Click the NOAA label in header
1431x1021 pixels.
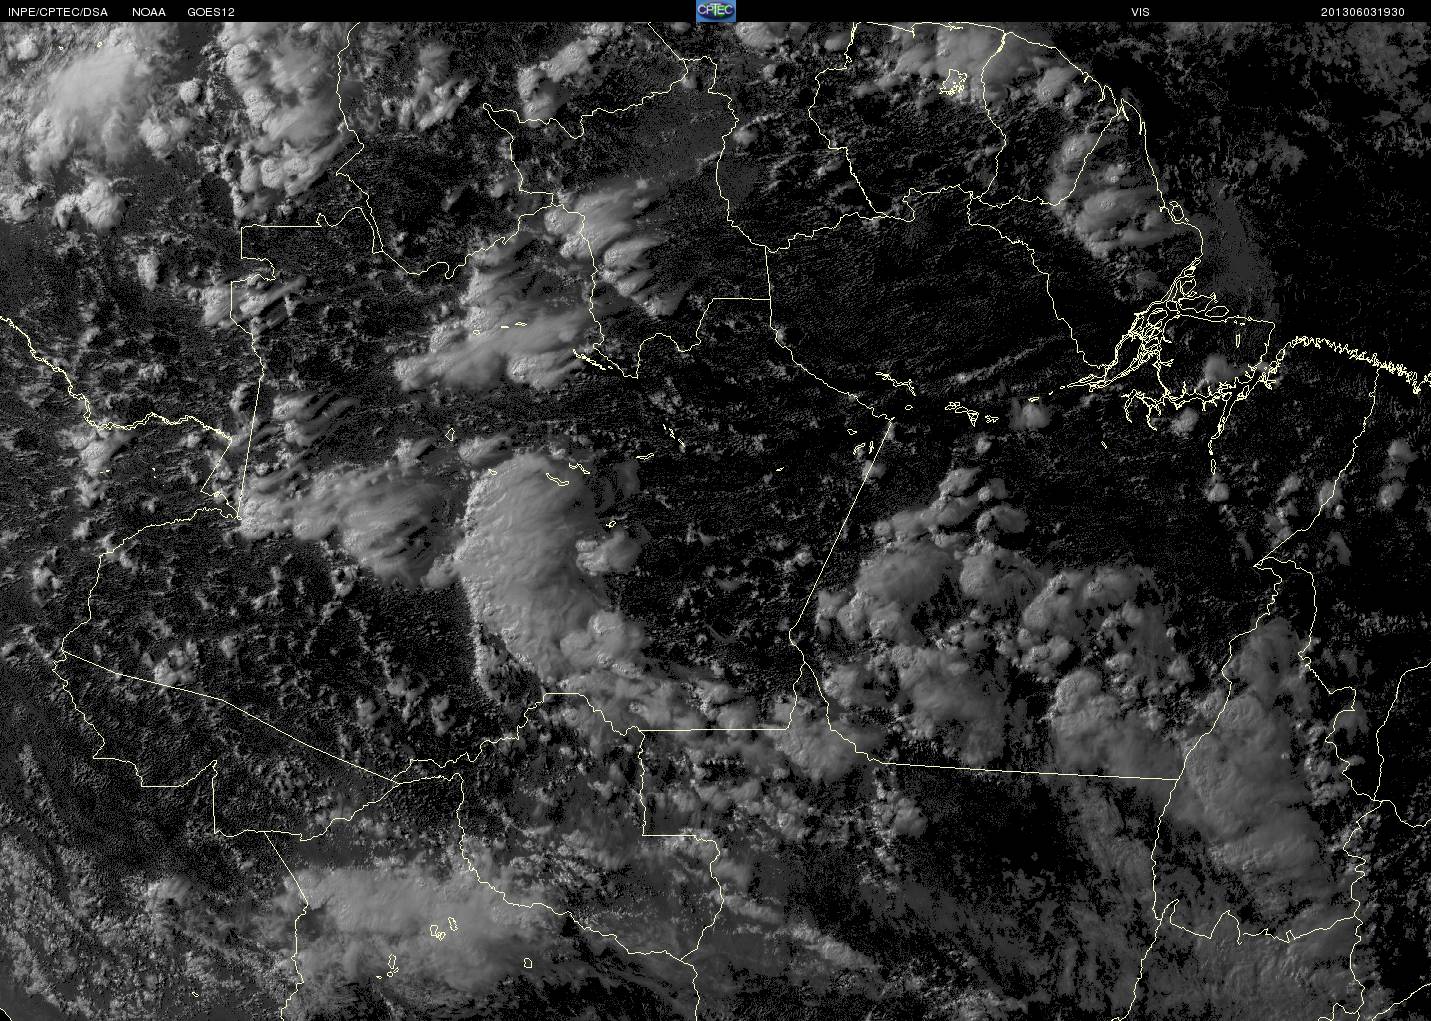(x=149, y=12)
